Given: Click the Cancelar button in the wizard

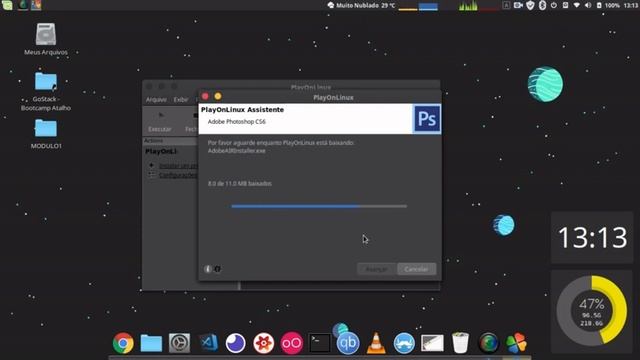Looking at the screenshot, I should pyautogui.click(x=416, y=269).
